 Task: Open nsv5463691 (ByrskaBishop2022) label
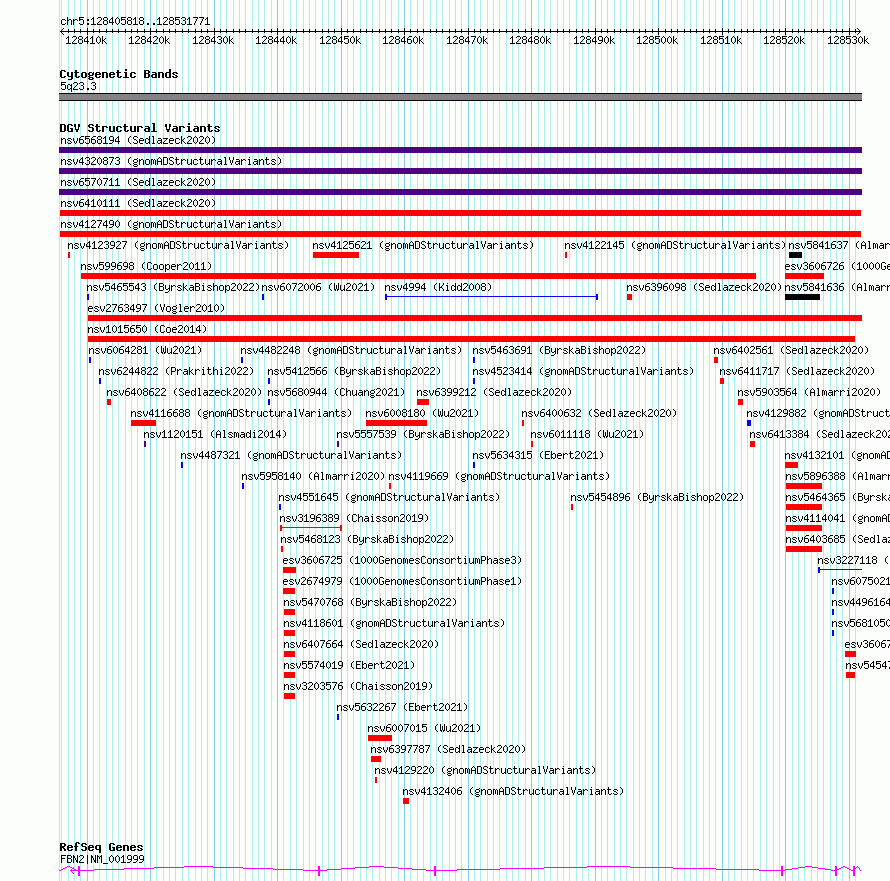click(559, 350)
